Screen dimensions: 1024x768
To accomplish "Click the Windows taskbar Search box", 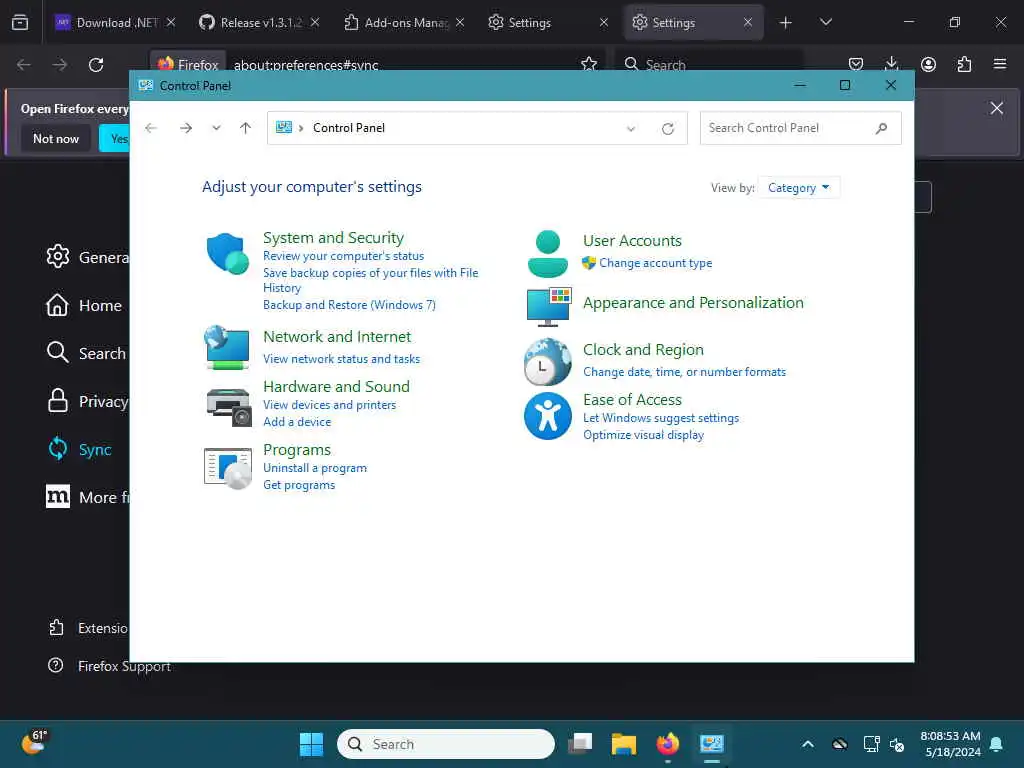I will [445, 744].
